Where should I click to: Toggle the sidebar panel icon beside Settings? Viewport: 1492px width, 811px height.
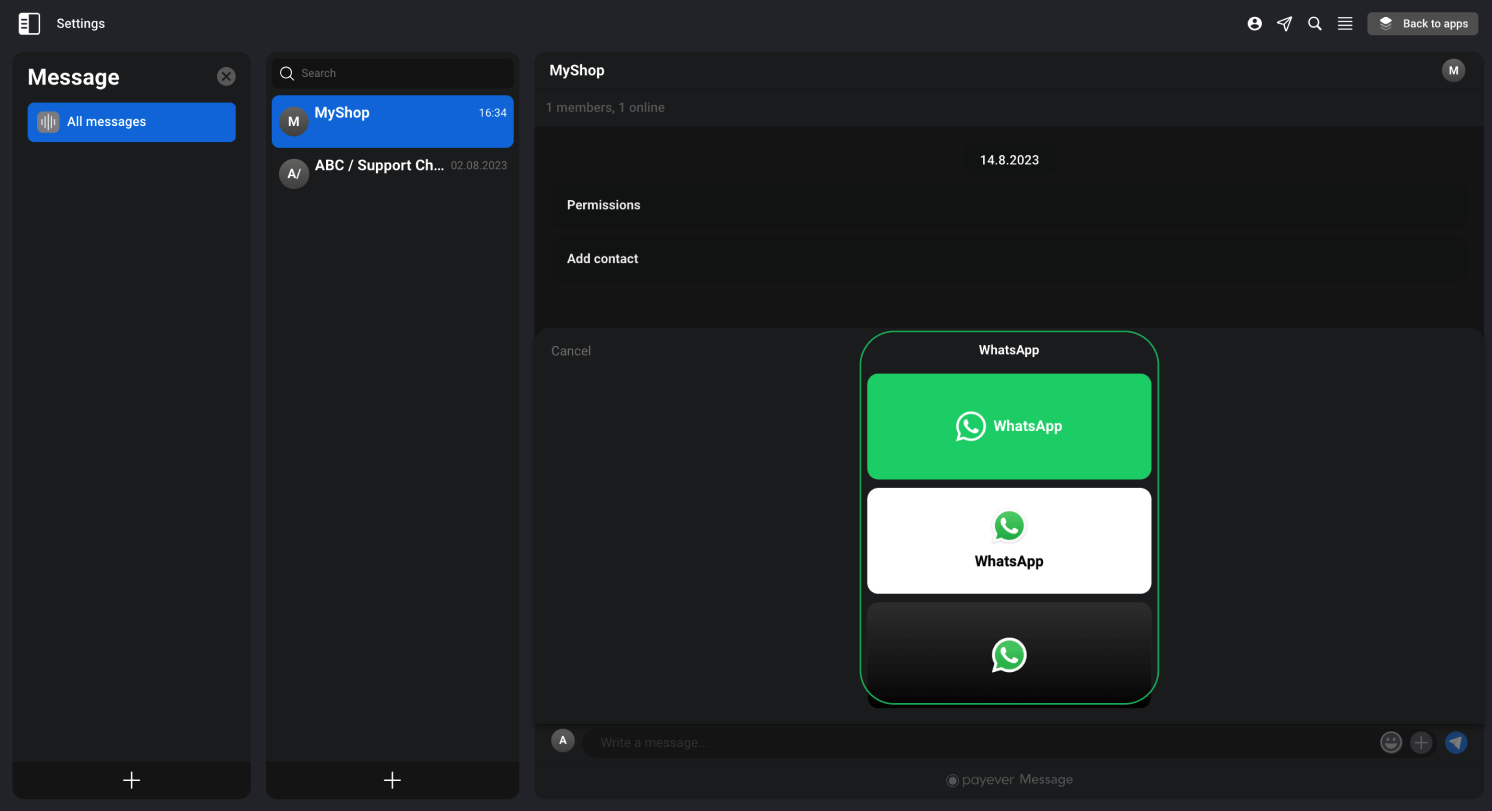click(x=29, y=23)
